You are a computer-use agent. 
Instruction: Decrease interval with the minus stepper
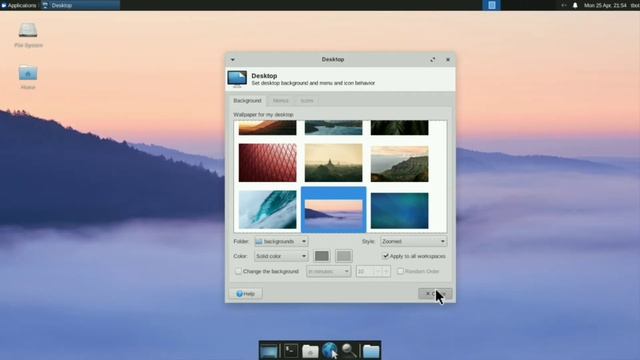[x=378, y=271]
